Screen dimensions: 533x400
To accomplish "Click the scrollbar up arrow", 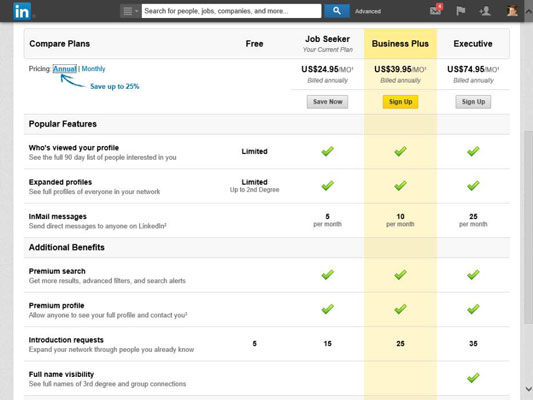I will pyautogui.click(x=529, y=11).
